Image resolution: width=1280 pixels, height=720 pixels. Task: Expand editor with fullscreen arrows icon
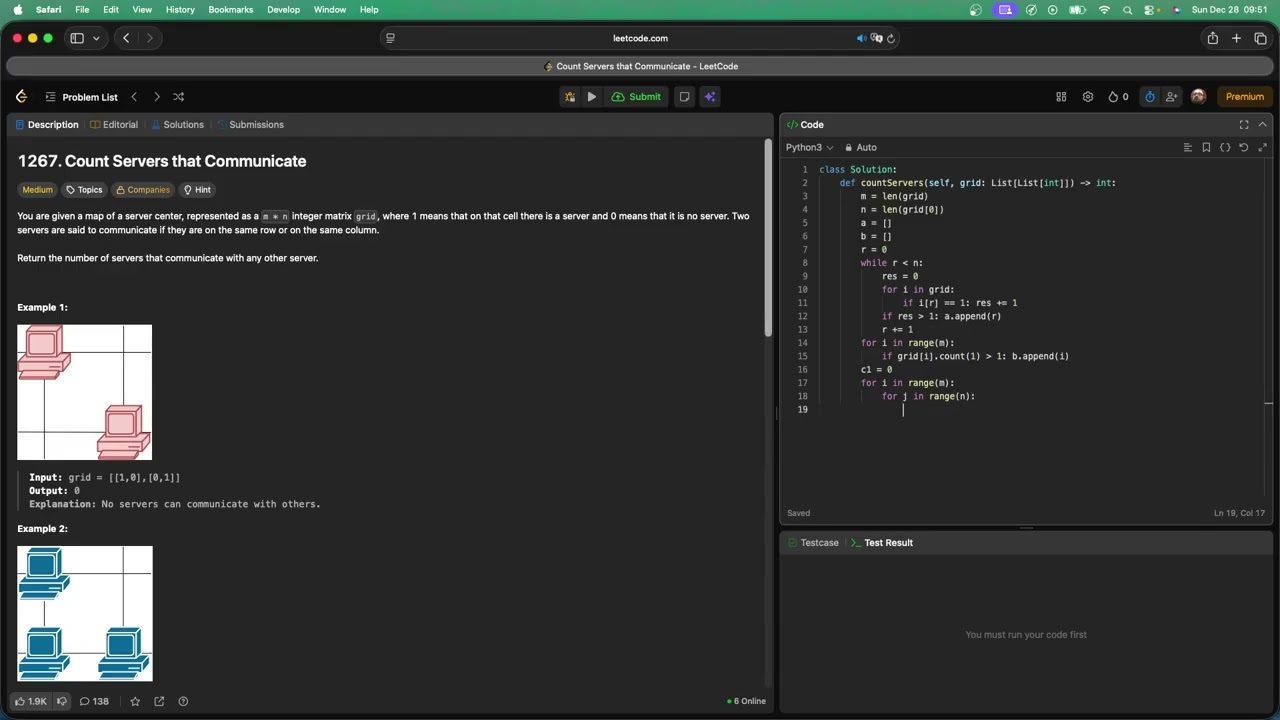[x=1263, y=147]
